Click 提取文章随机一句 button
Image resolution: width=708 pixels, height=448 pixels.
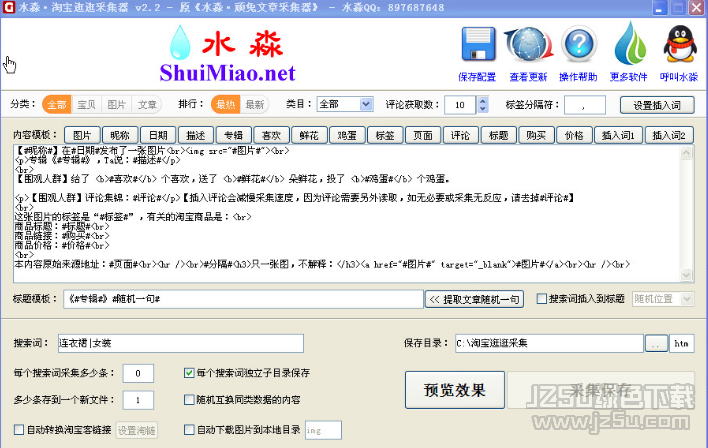(475, 299)
